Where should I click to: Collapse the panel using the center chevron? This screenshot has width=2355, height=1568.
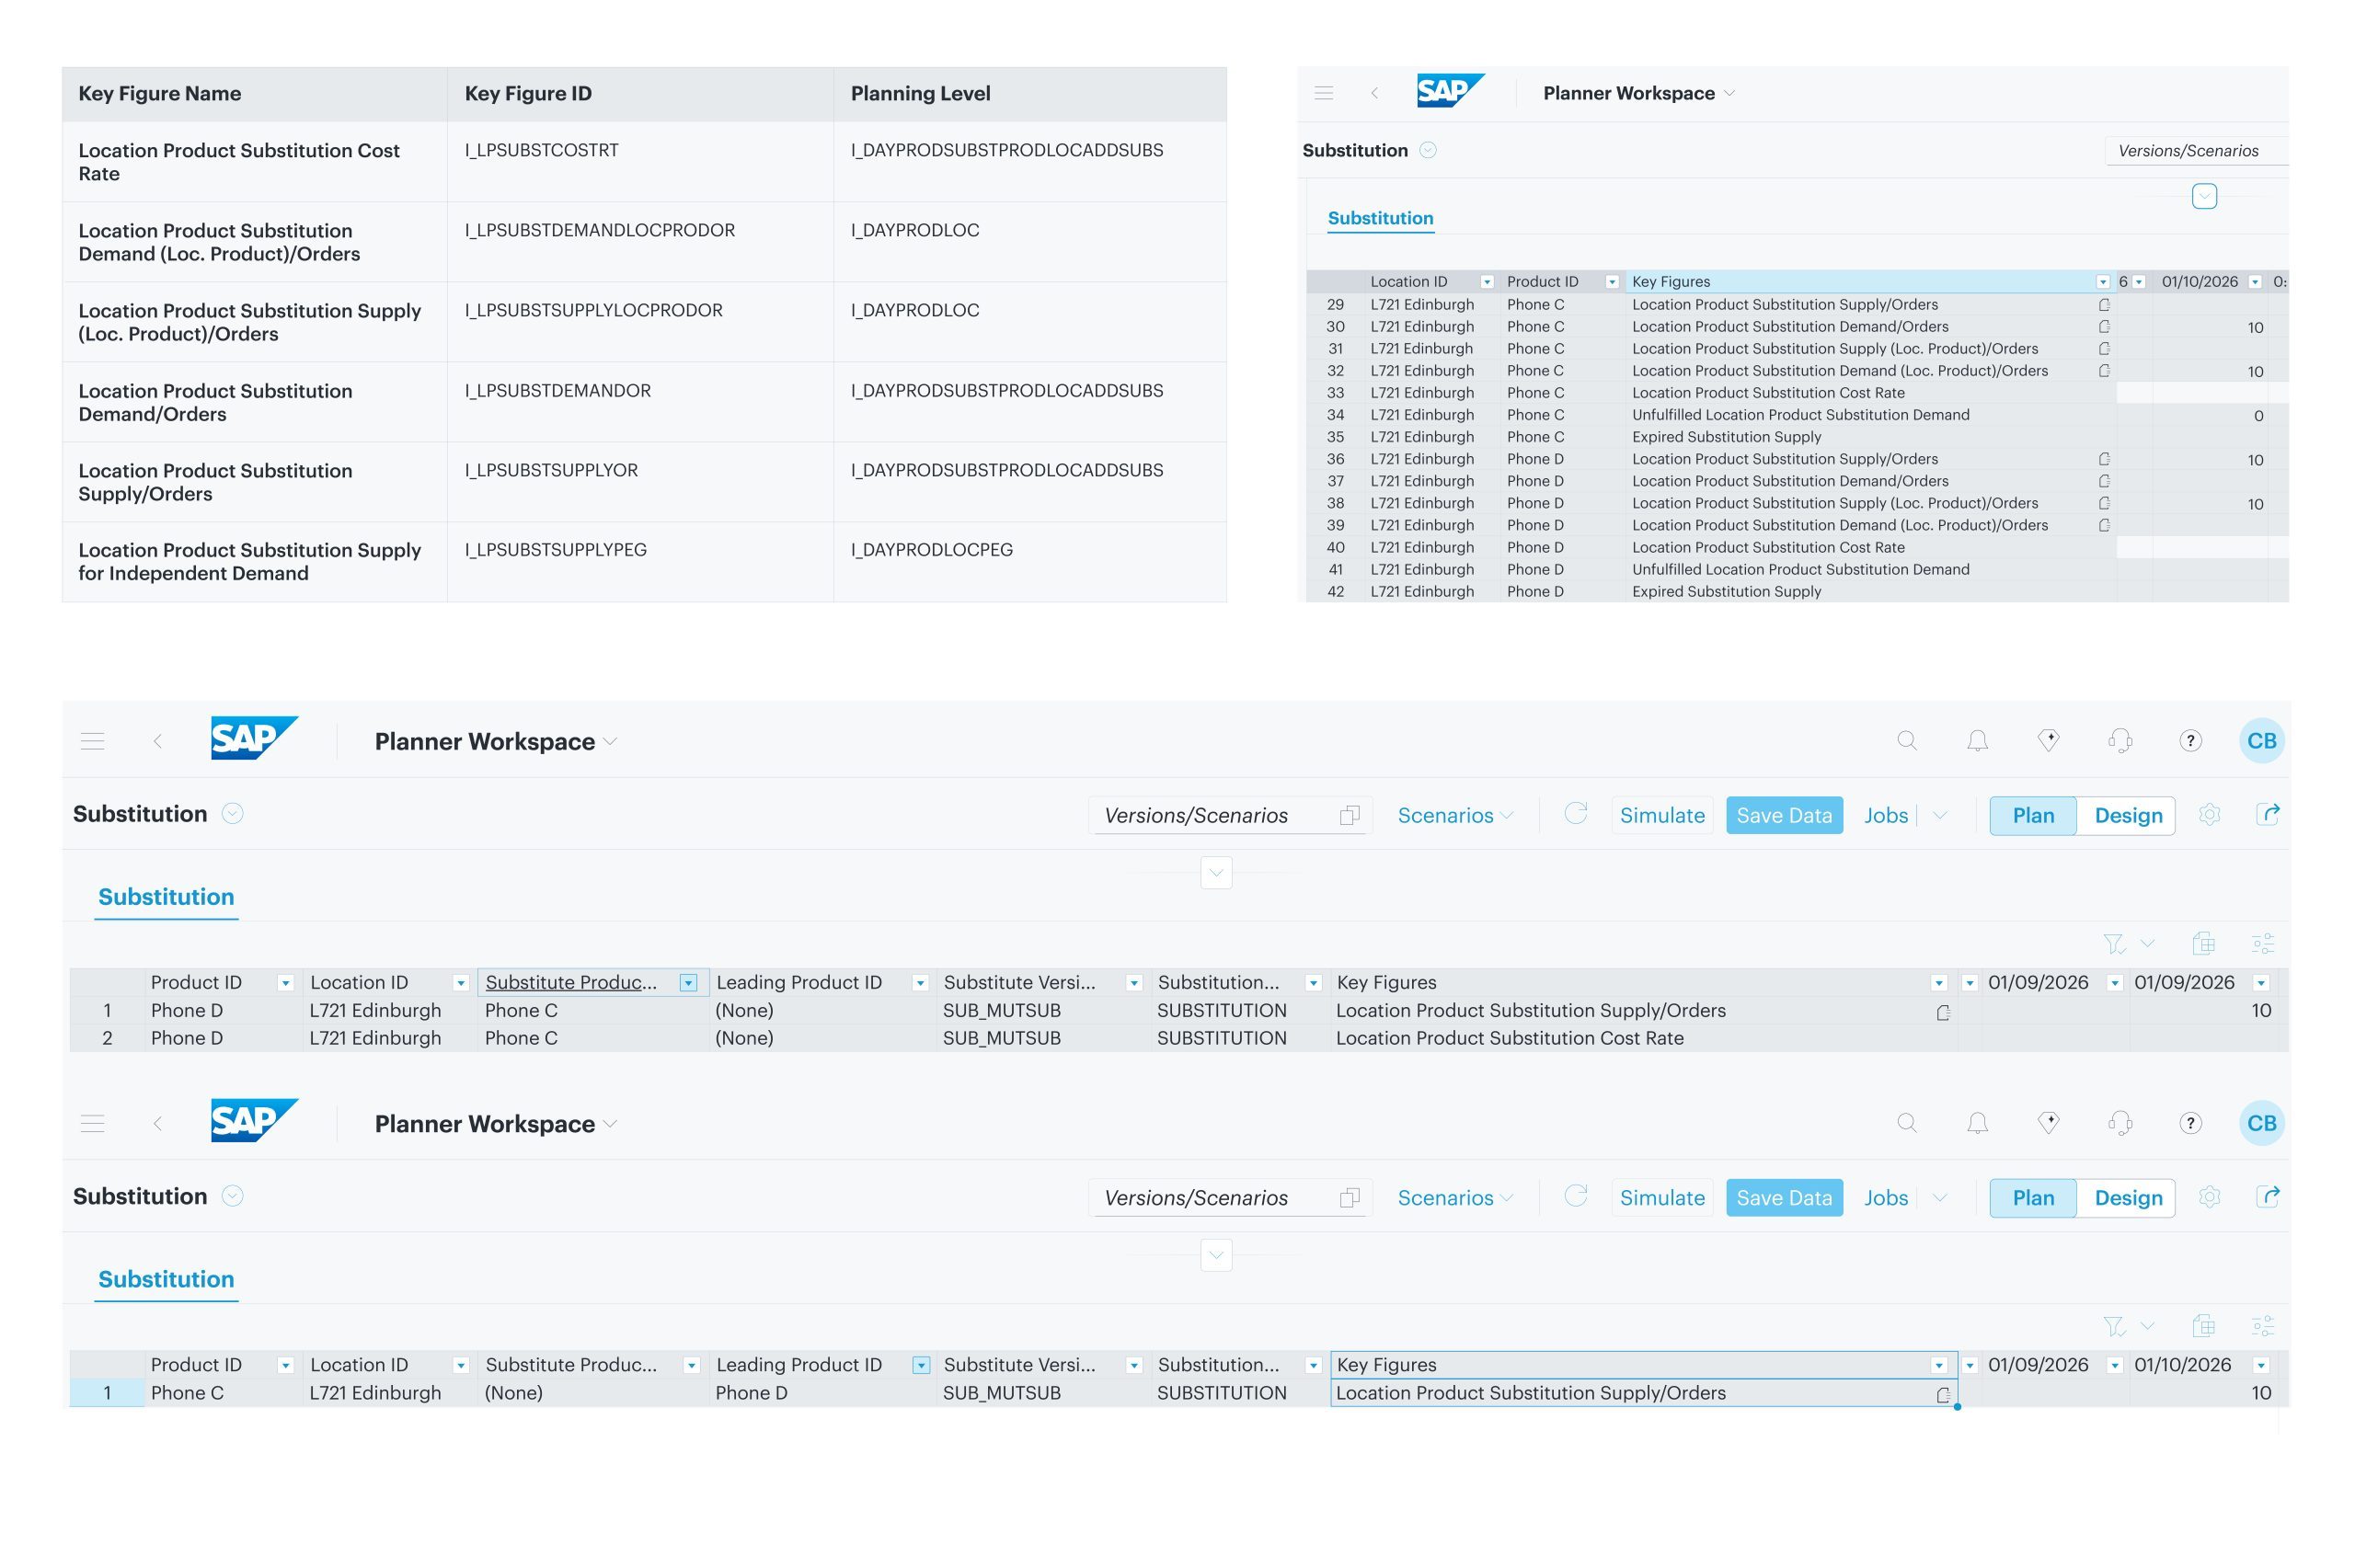pos(1216,873)
